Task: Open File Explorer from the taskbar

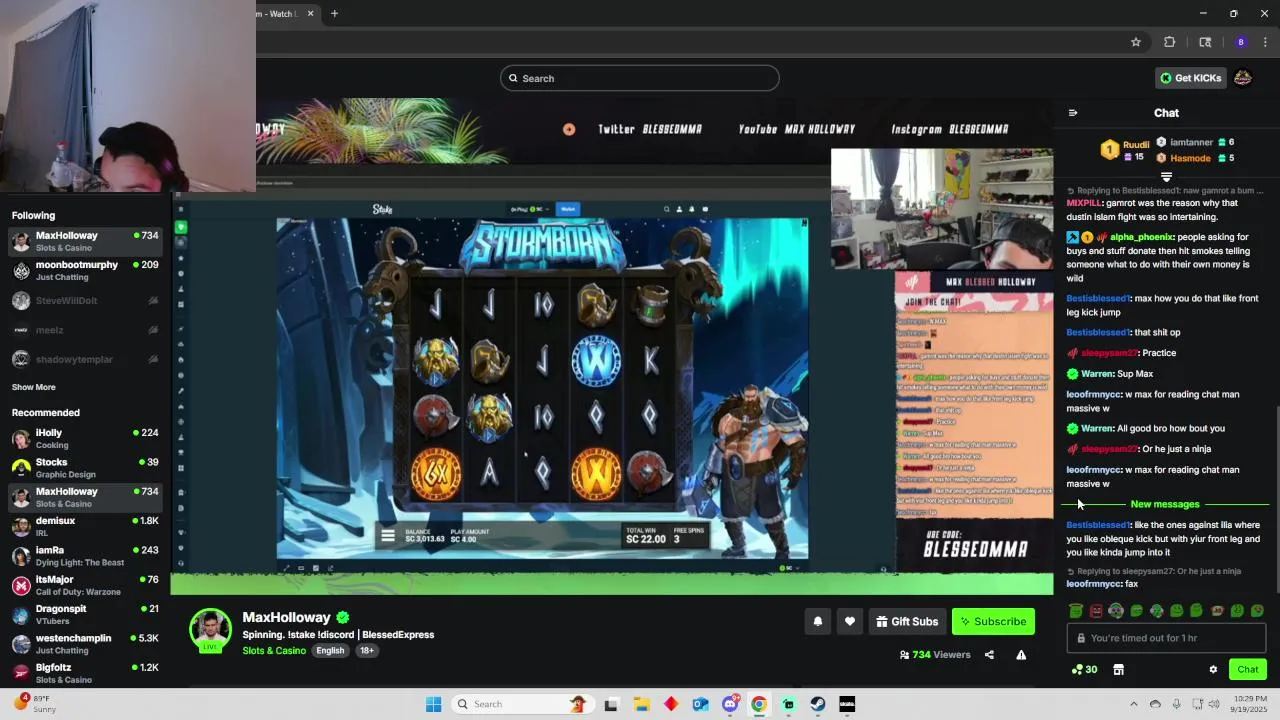Action: pyautogui.click(x=642, y=704)
